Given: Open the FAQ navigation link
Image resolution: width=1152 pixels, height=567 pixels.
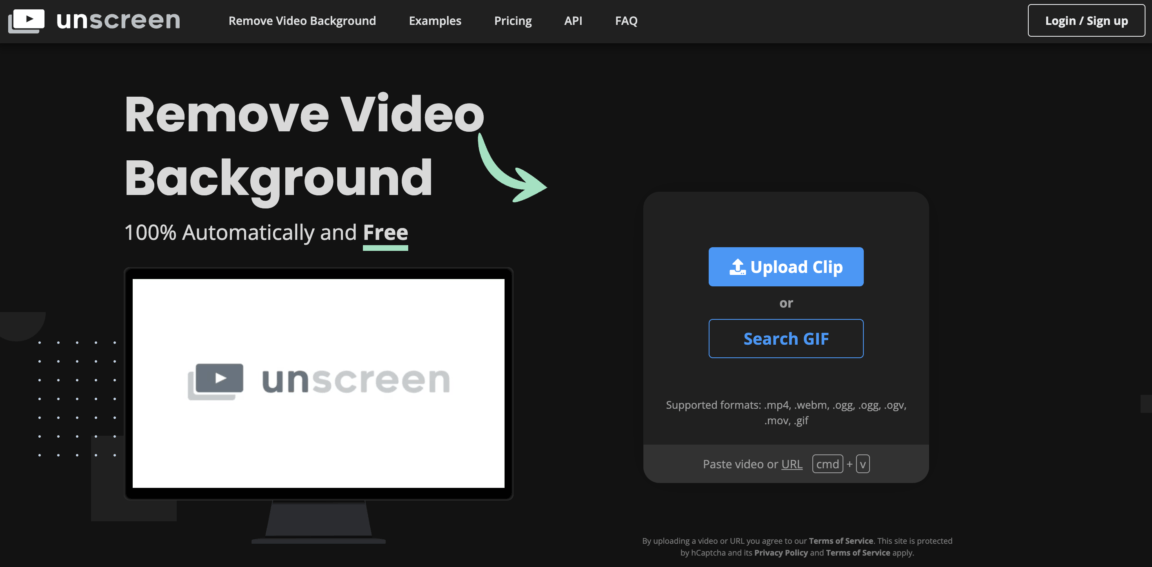Looking at the screenshot, I should pyautogui.click(x=626, y=21).
